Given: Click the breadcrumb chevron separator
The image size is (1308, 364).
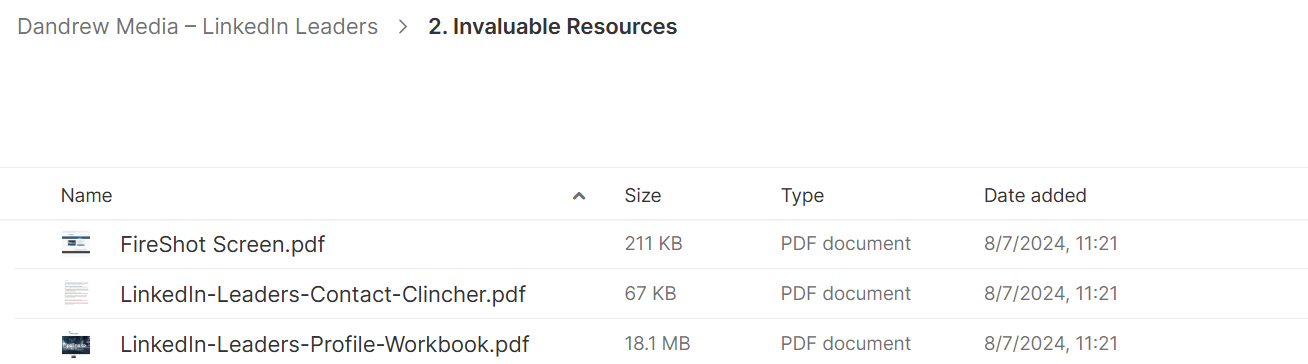Looking at the screenshot, I should tap(403, 27).
